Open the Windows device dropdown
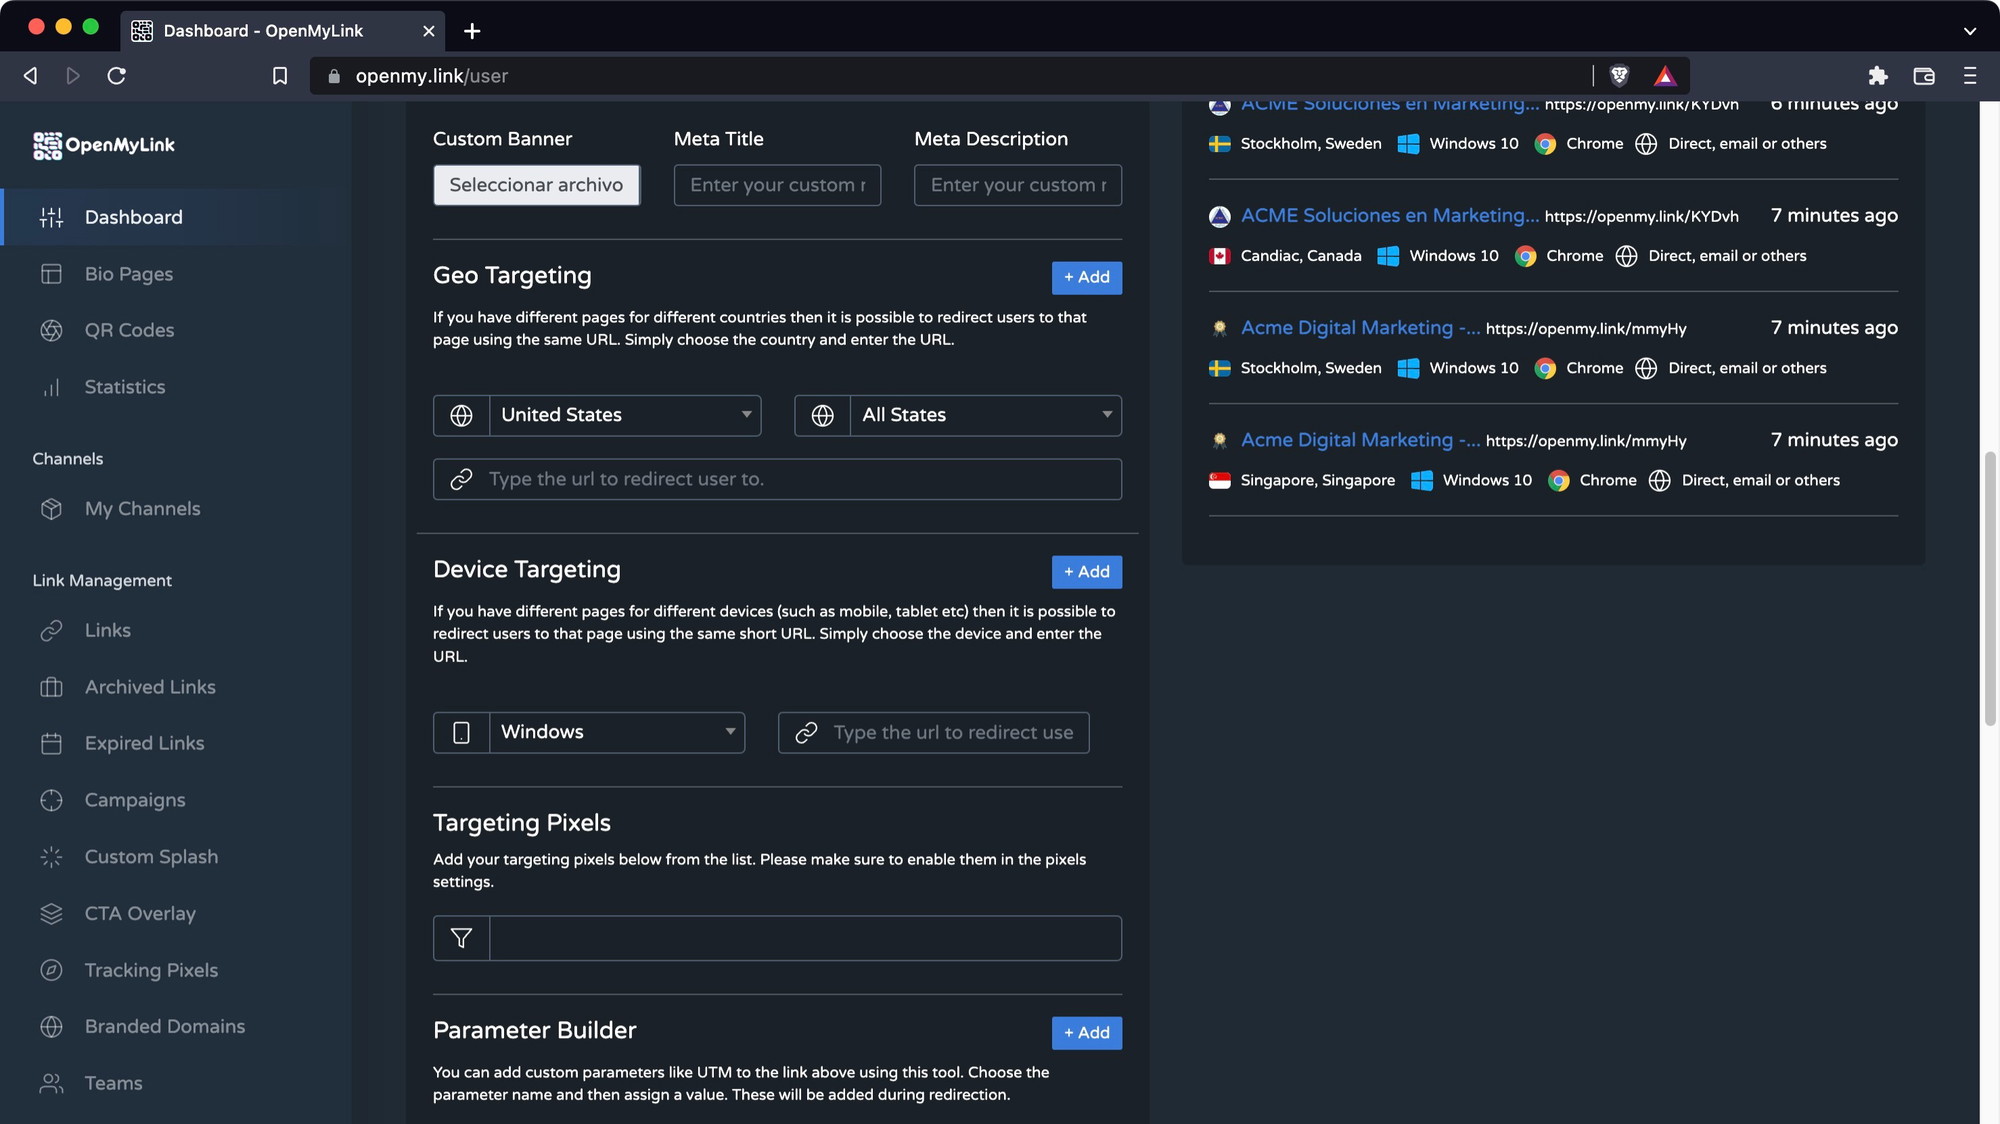Screen dimensions: 2000x1124 click(617, 732)
